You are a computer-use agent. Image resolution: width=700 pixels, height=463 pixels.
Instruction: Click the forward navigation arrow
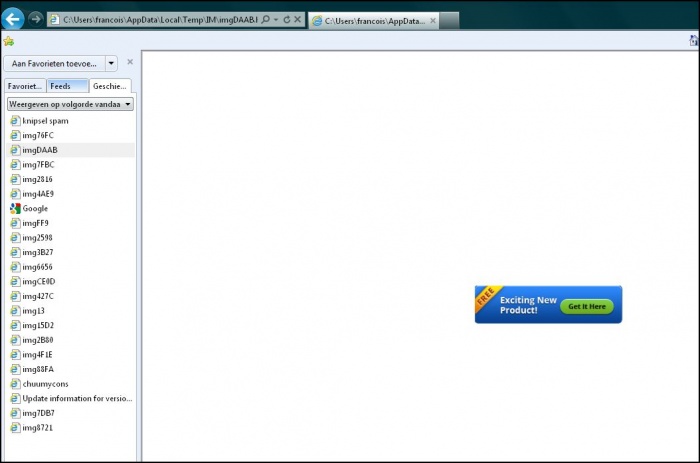(x=35, y=19)
